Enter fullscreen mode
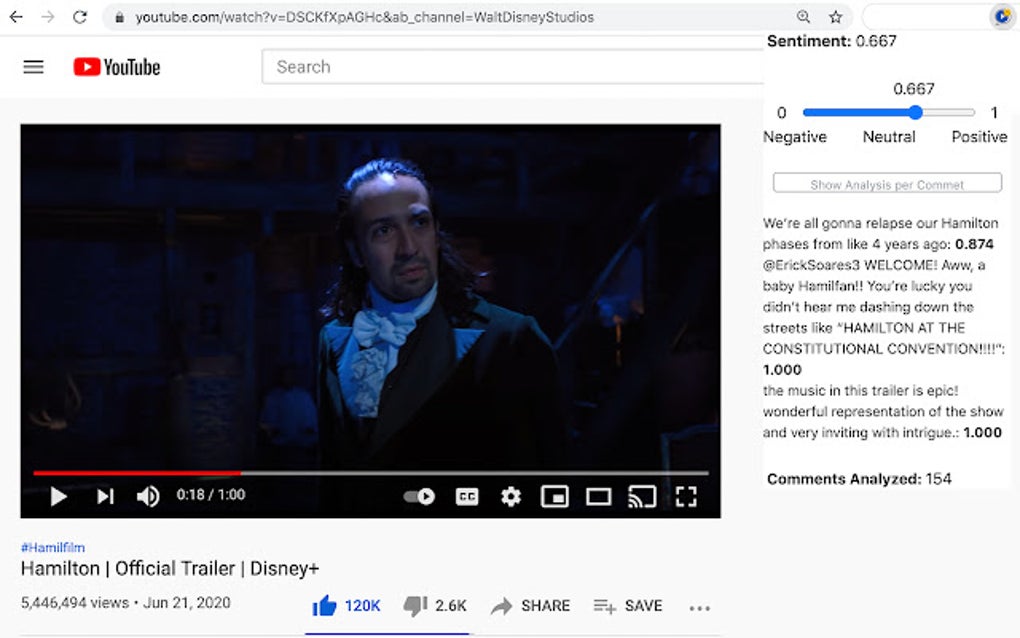This screenshot has height=638, width=1020. pos(687,496)
